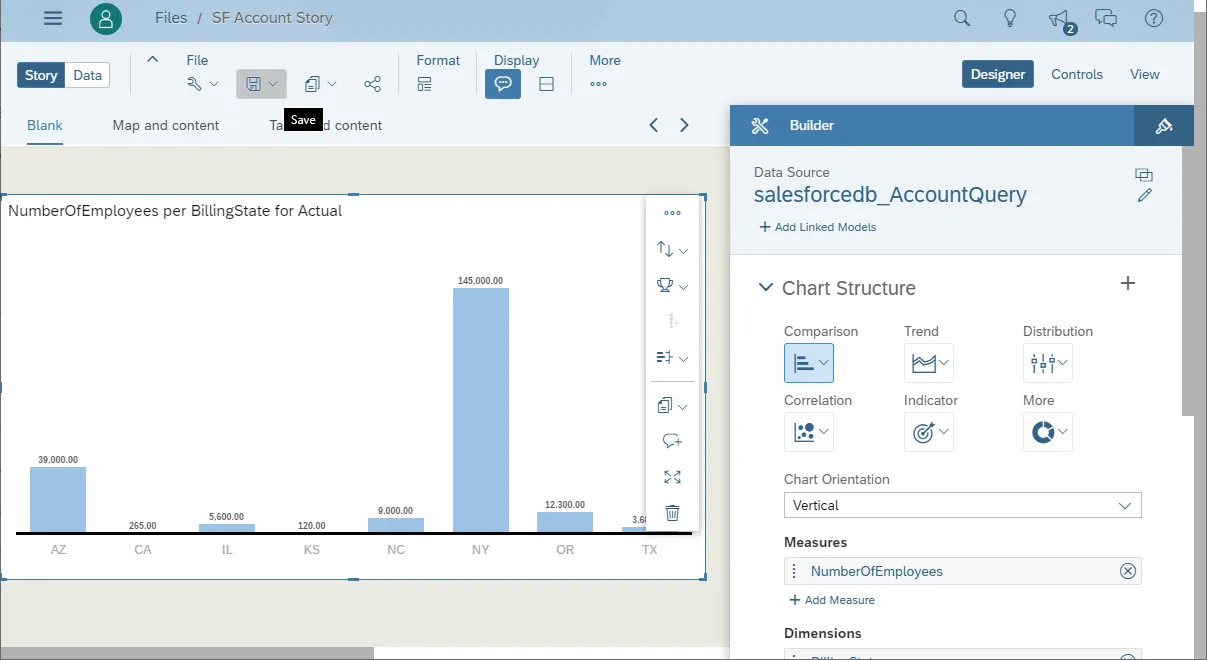The width and height of the screenshot is (1207, 660).
Task: Click the Save icon in File group
Action: click(x=254, y=84)
